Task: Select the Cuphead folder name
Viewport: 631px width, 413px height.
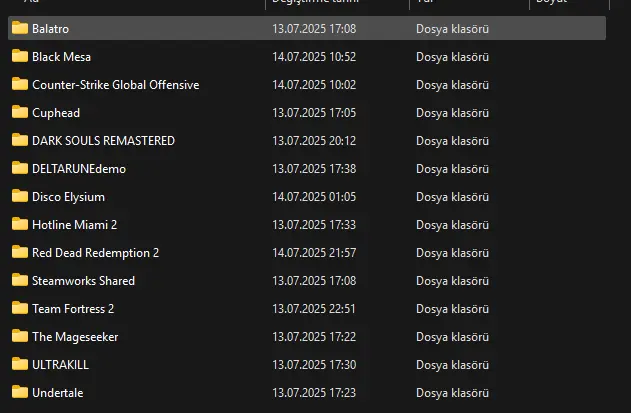Action: click(56, 113)
